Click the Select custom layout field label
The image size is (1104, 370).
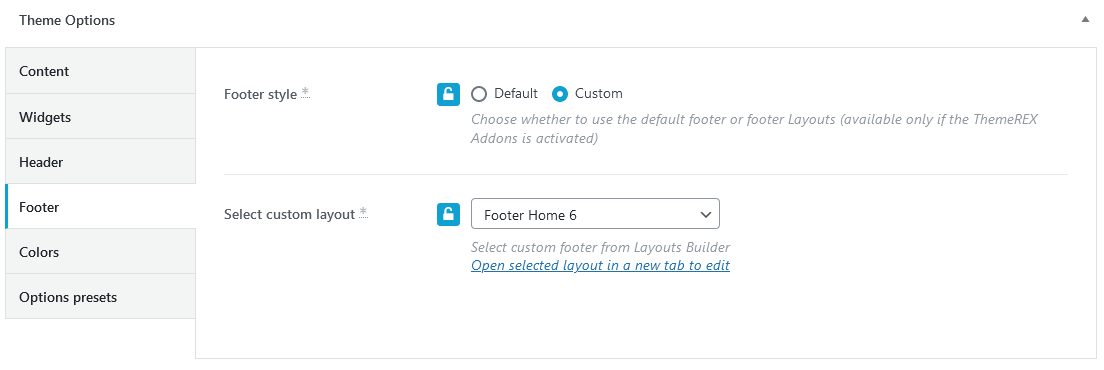289,215
